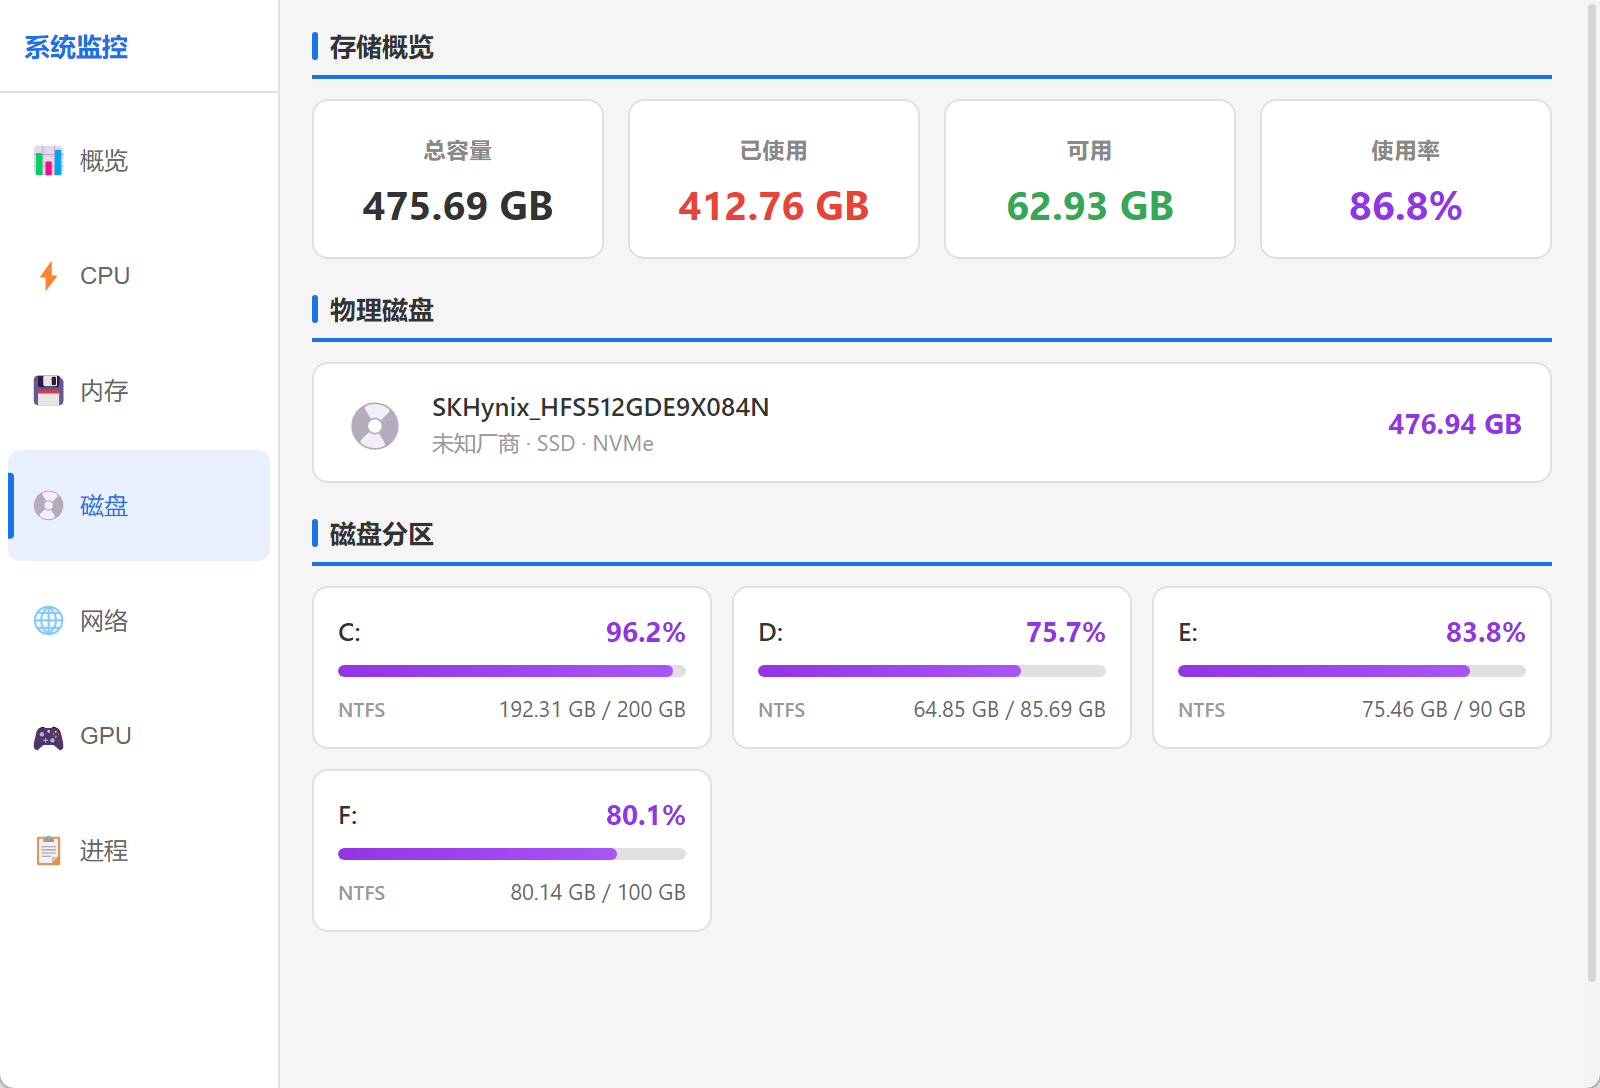The width and height of the screenshot is (1600, 1088).
Task: Click the vertical scrollbar on right
Action: 1592,490
